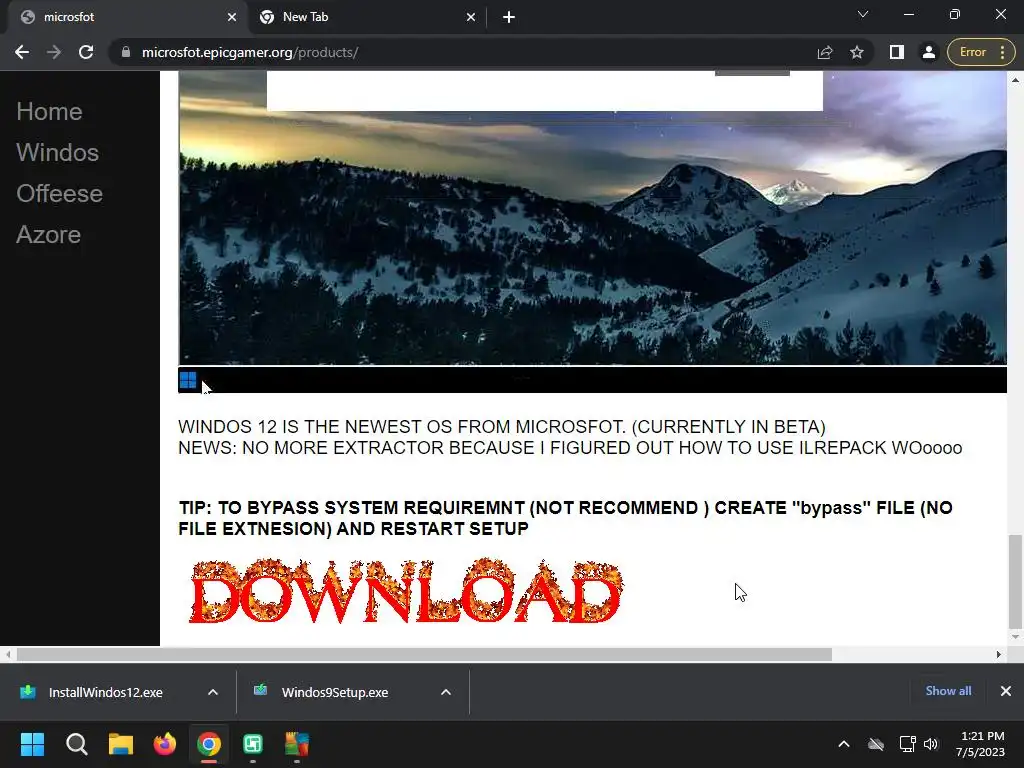This screenshot has width=1024, height=768.
Task: Click the scroll down arrow
Action: (1015, 637)
